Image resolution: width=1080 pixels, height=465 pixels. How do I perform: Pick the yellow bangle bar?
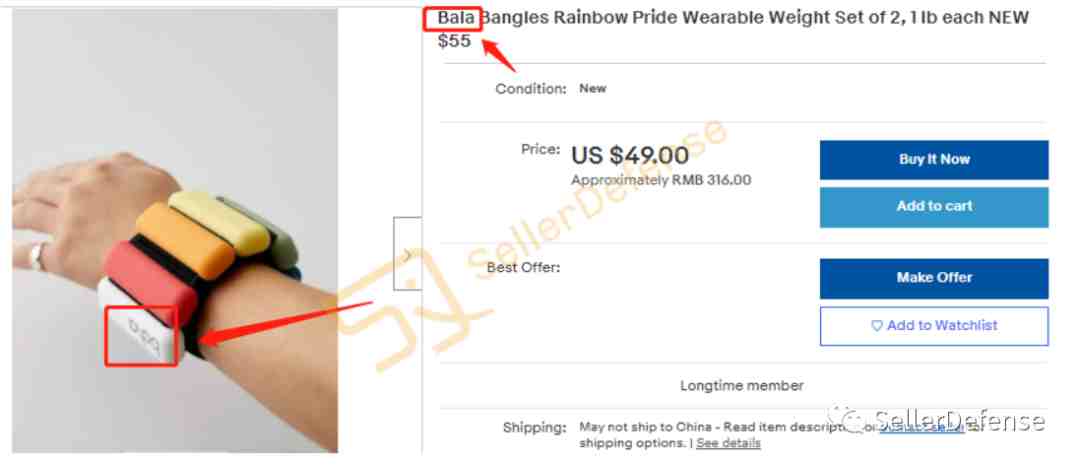tap(219, 221)
